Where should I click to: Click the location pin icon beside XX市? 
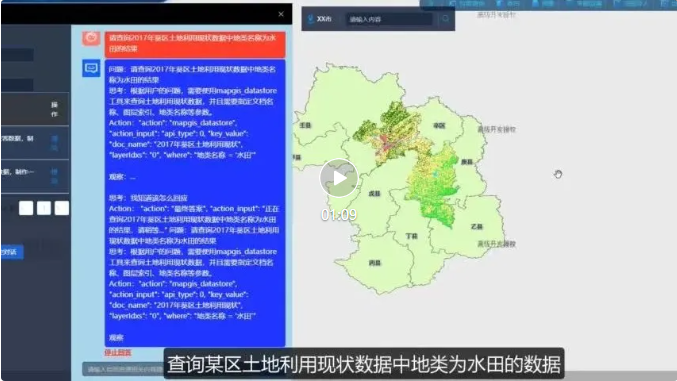[310, 19]
